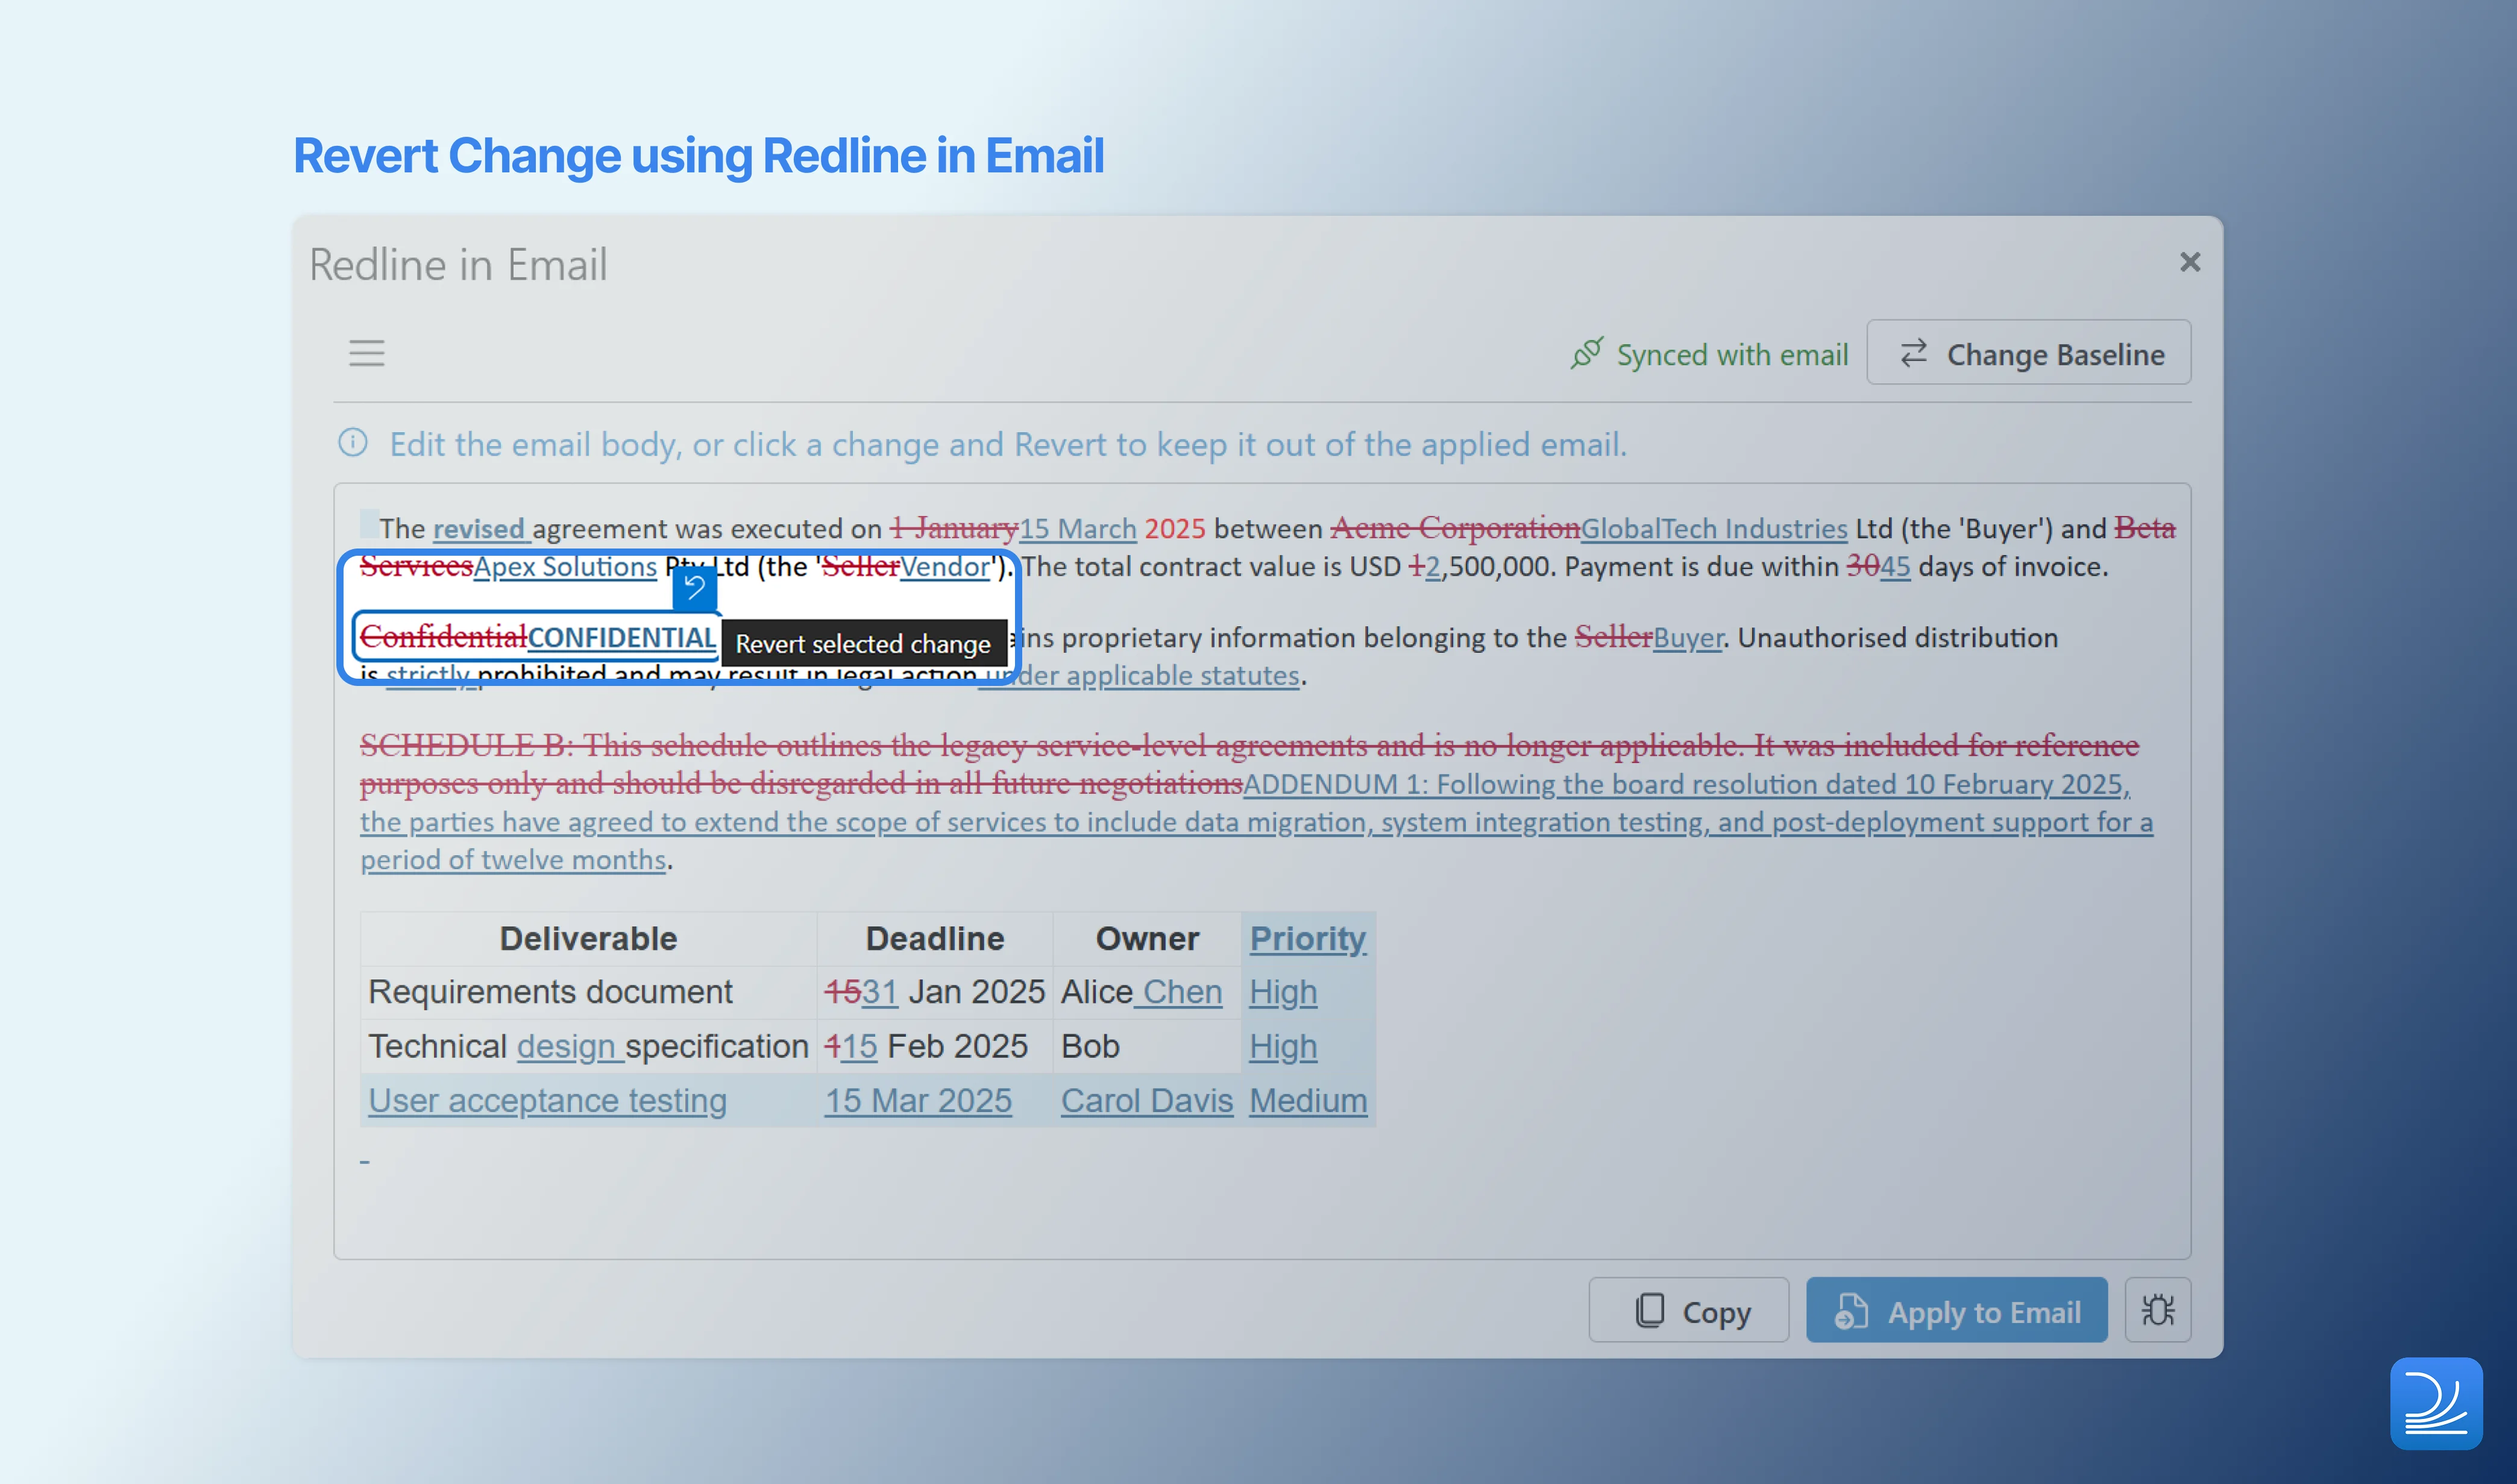Open the hamburger menu in Redline panel
The width and height of the screenshot is (2517, 1484).
click(x=366, y=353)
